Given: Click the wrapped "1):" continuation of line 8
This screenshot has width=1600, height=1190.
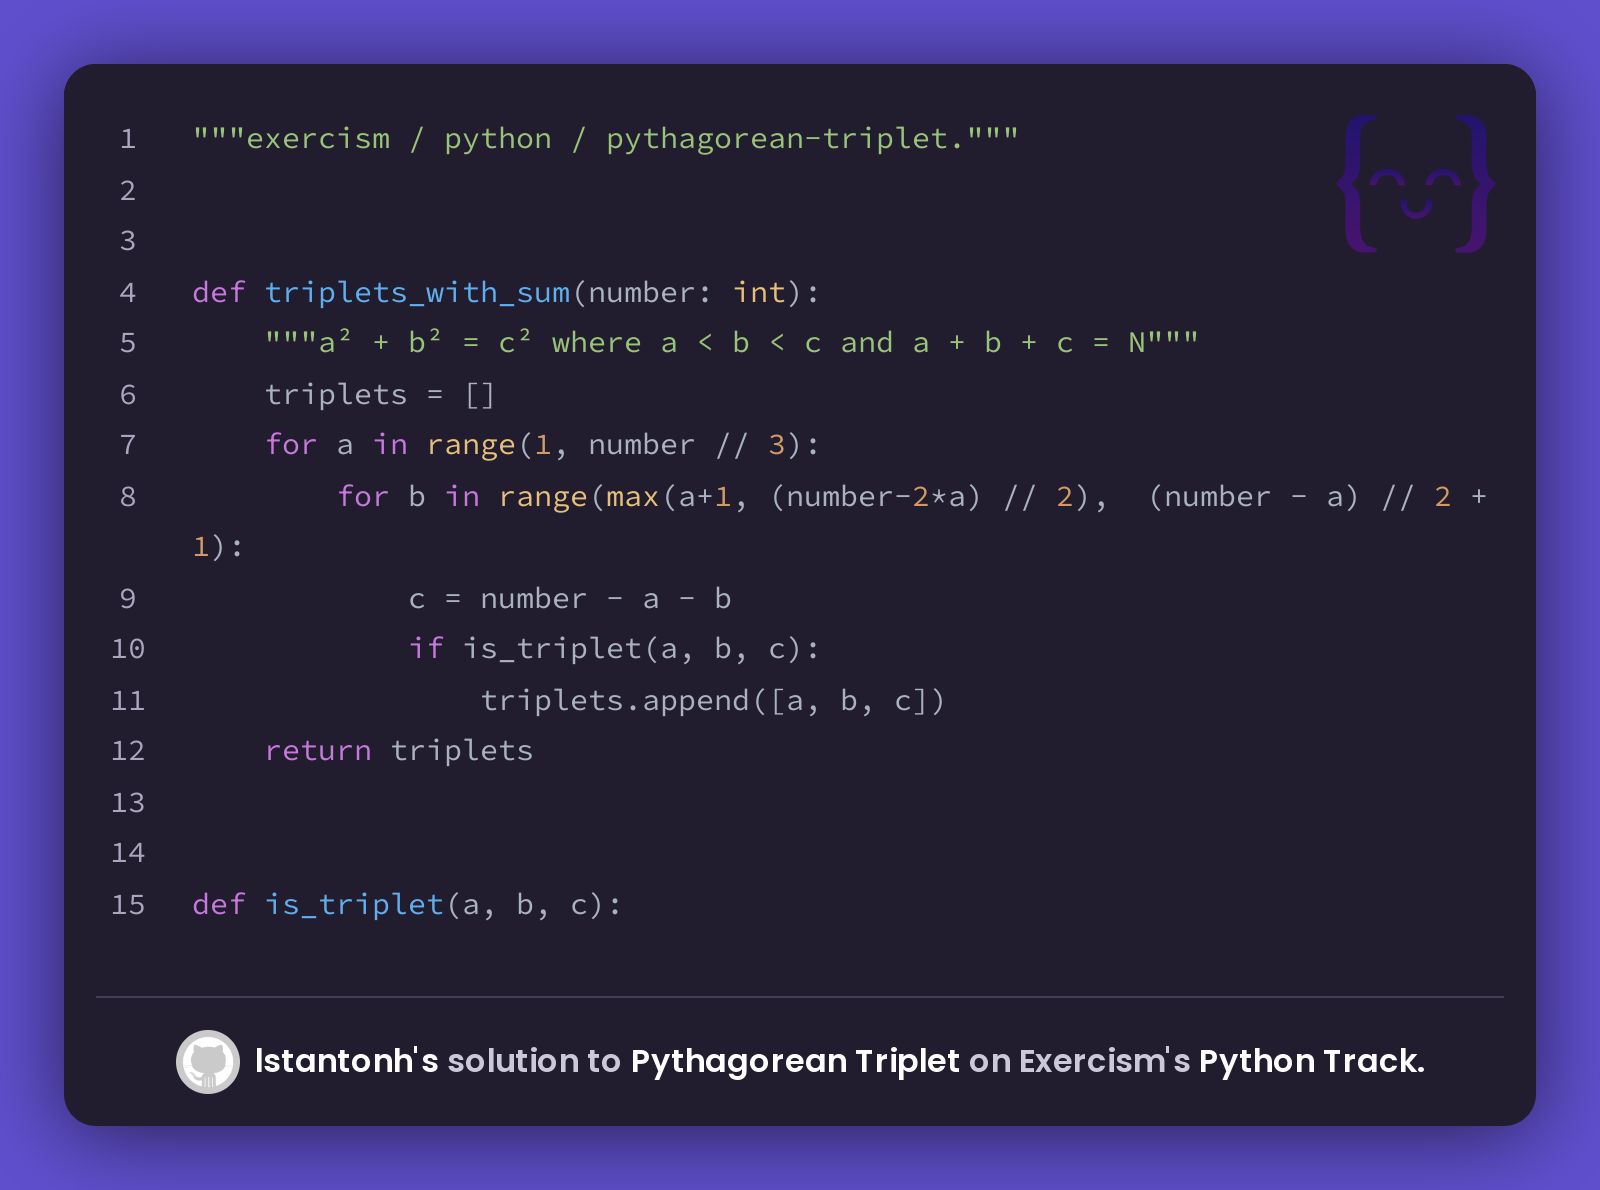Looking at the screenshot, I should 218,547.
